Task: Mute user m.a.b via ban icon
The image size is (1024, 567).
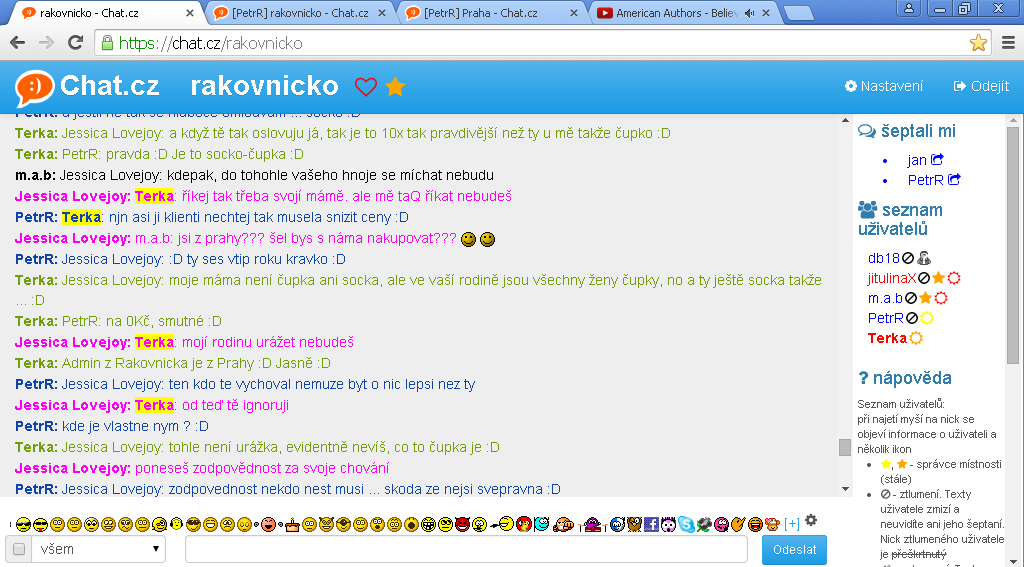Action: (x=910, y=299)
